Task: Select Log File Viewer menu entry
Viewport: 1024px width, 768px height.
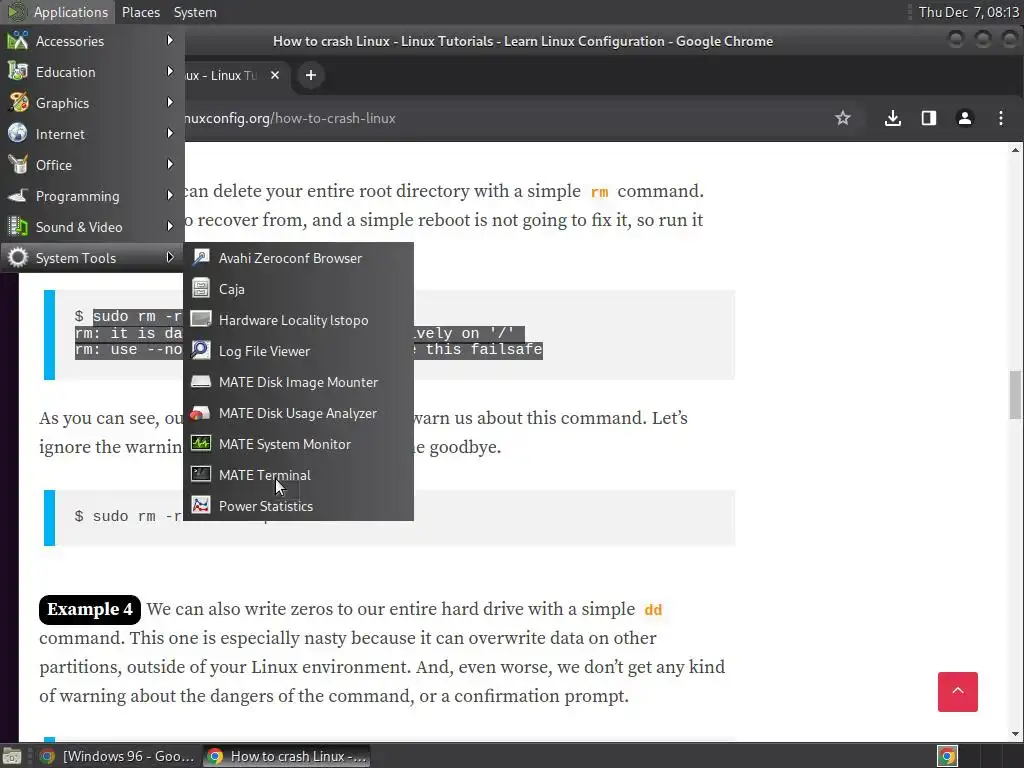Action: (x=298, y=351)
